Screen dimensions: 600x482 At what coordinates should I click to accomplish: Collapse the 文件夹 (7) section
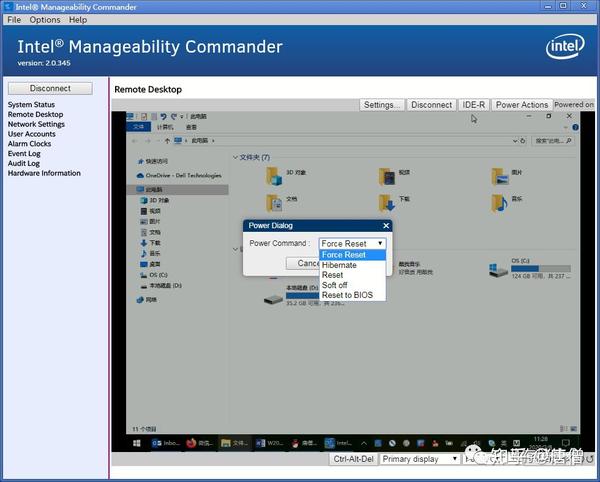point(235,157)
